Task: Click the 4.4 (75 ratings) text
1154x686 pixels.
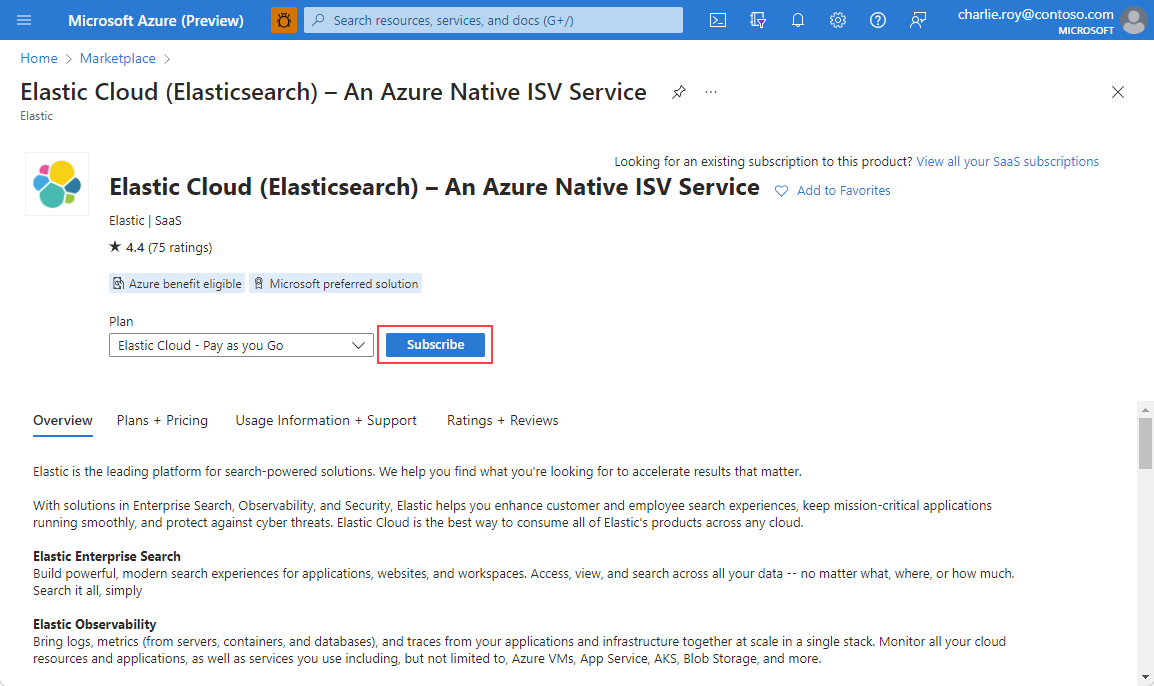Action: pyautogui.click(x=169, y=247)
